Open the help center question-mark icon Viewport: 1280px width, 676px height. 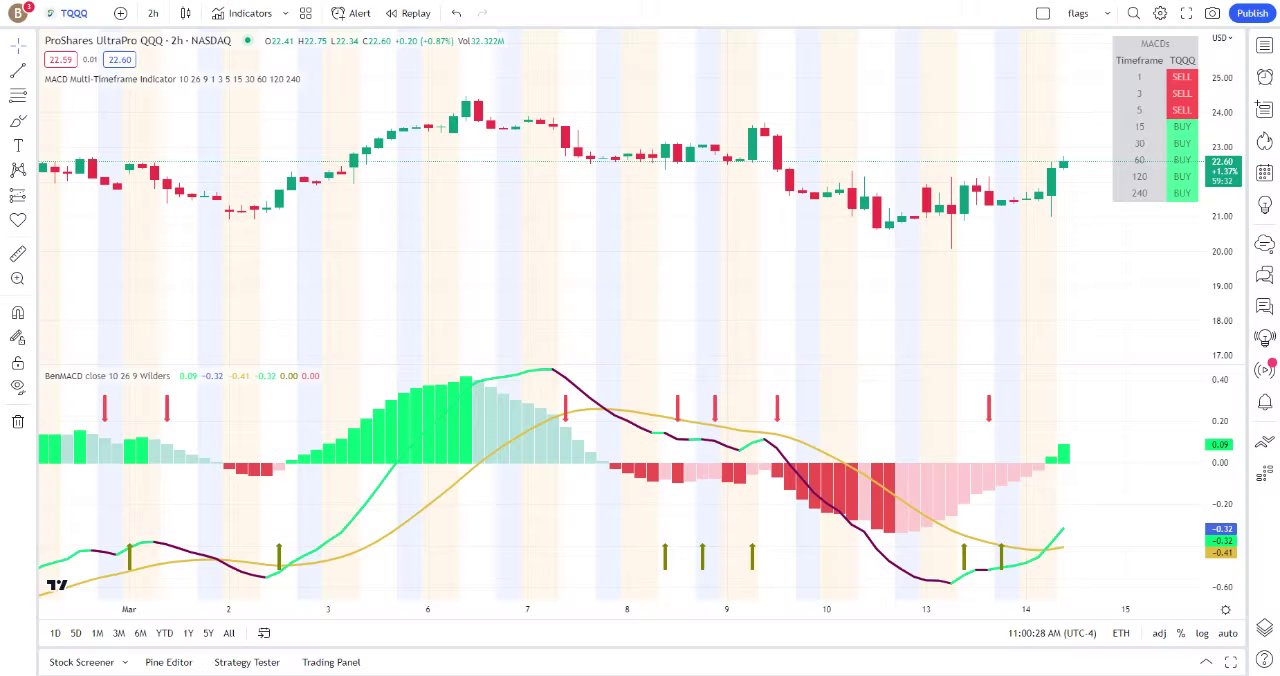point(1264,660)
